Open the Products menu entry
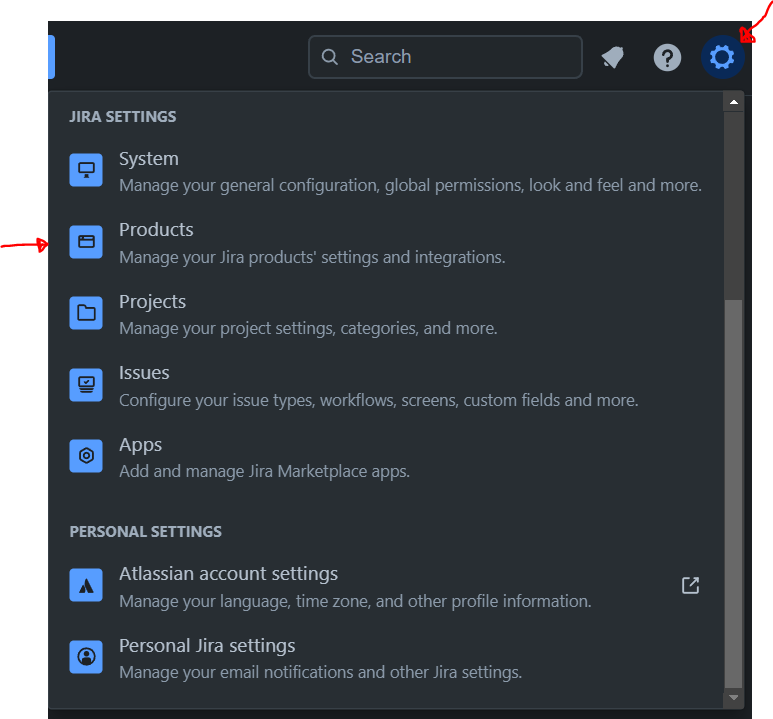The width and height of the screenshot is (773, 719). coord(387,243)
